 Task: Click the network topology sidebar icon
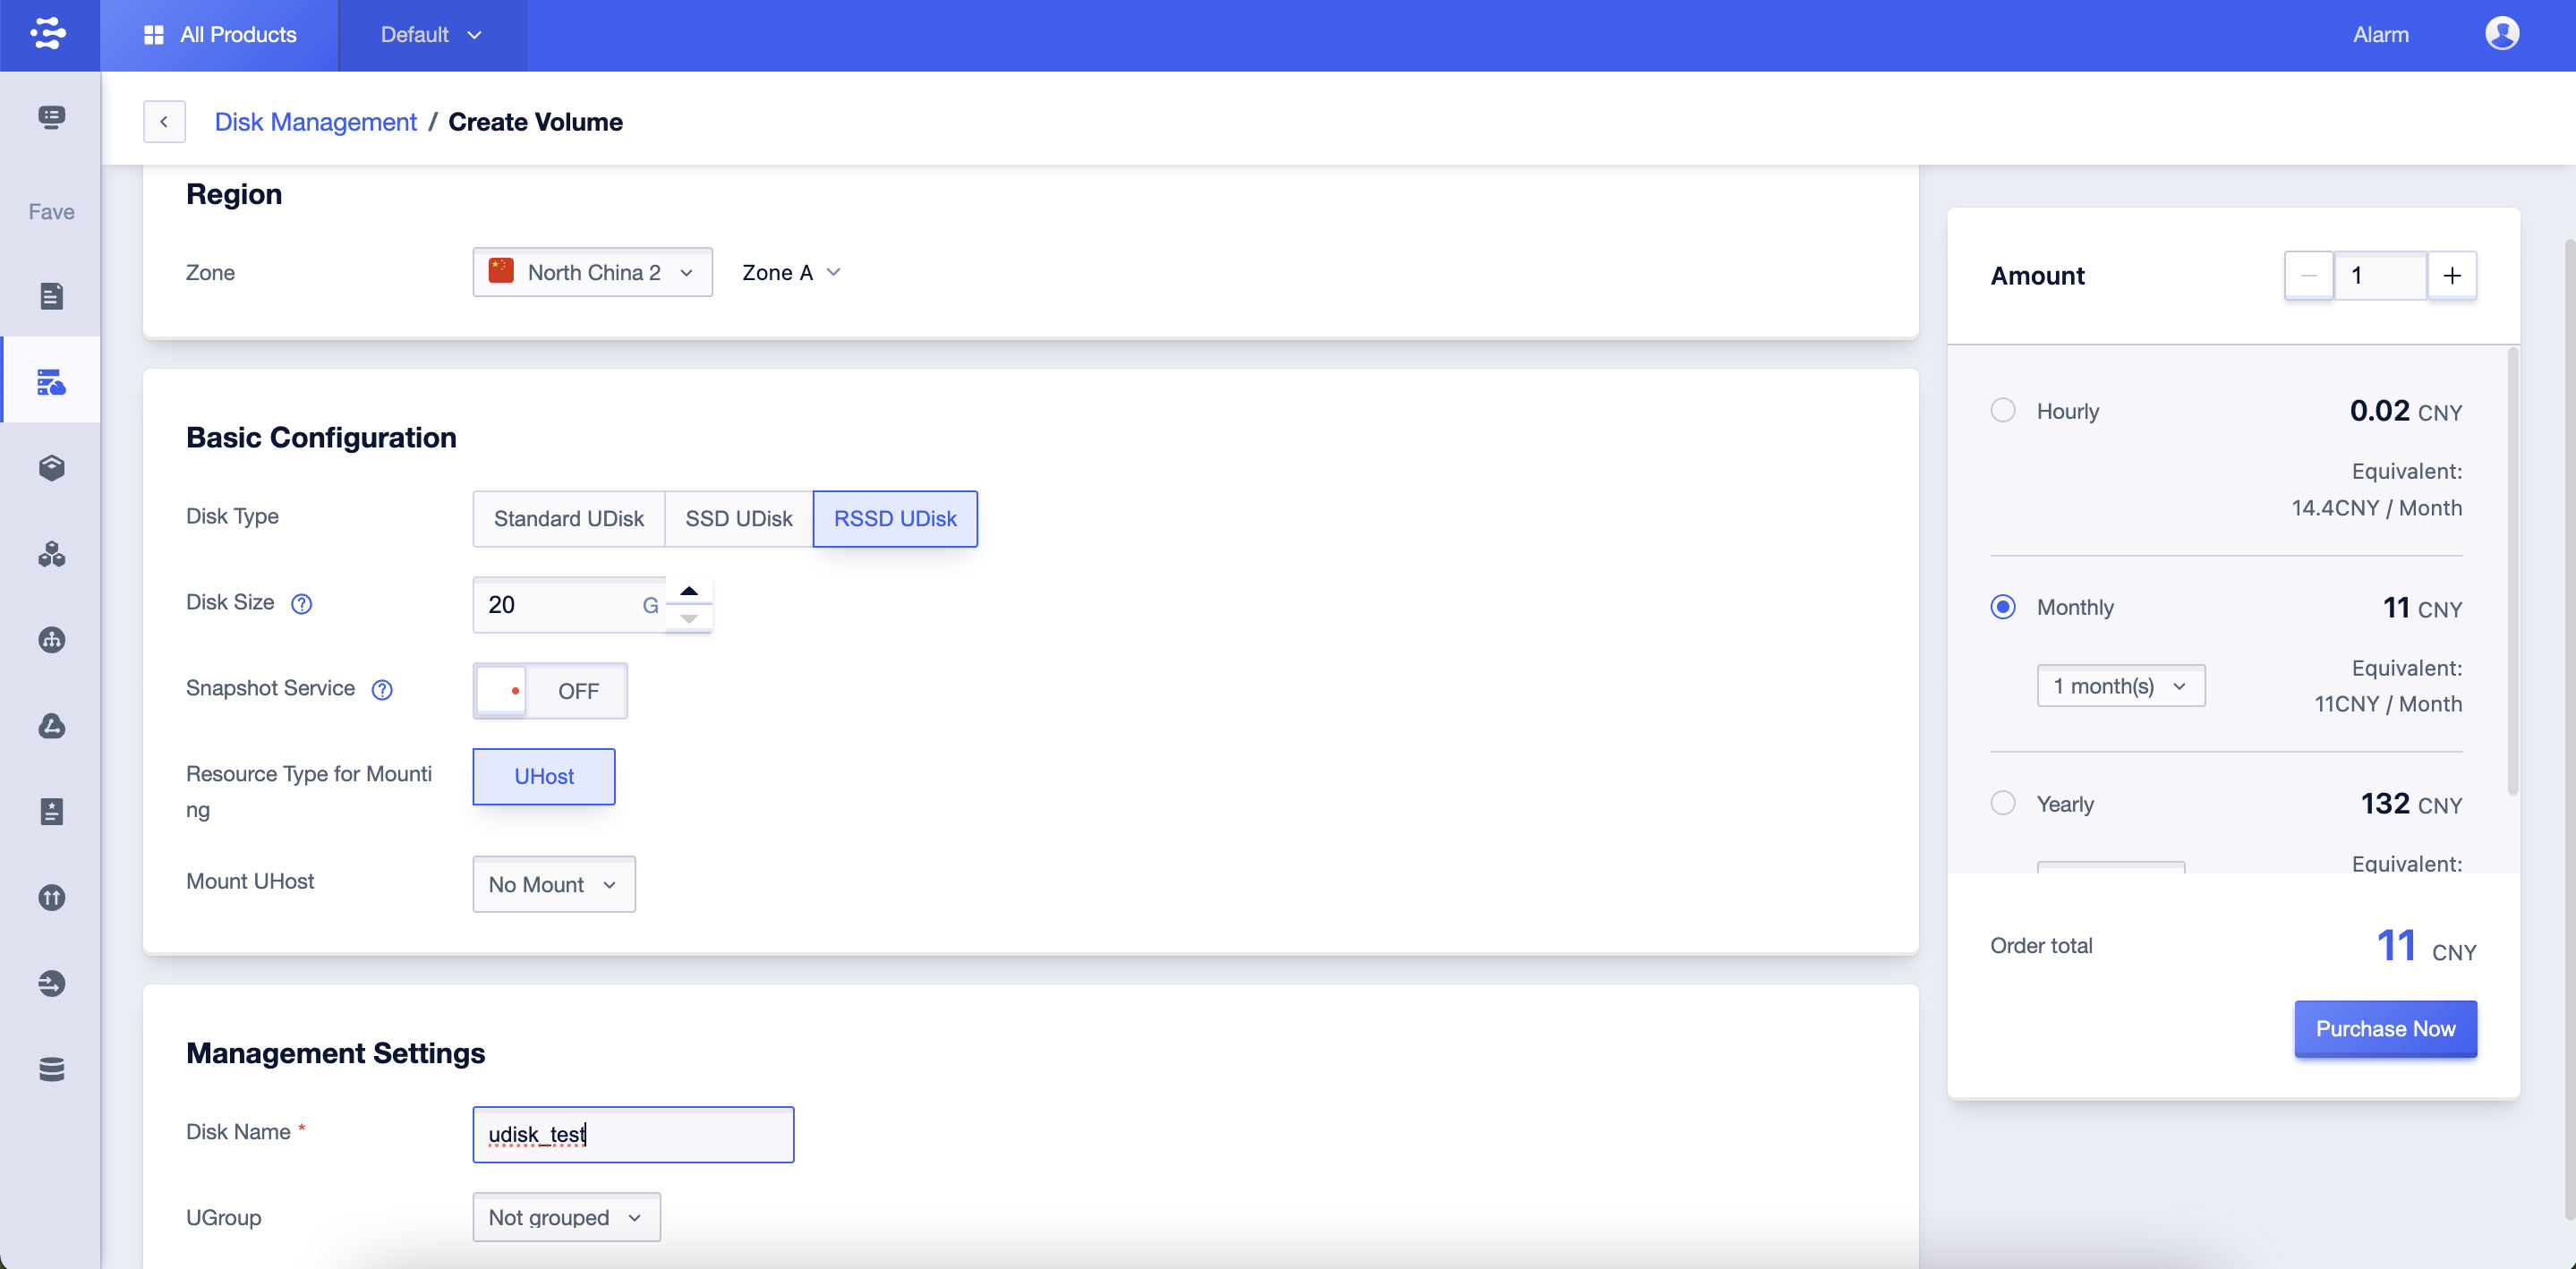(51, 639)
